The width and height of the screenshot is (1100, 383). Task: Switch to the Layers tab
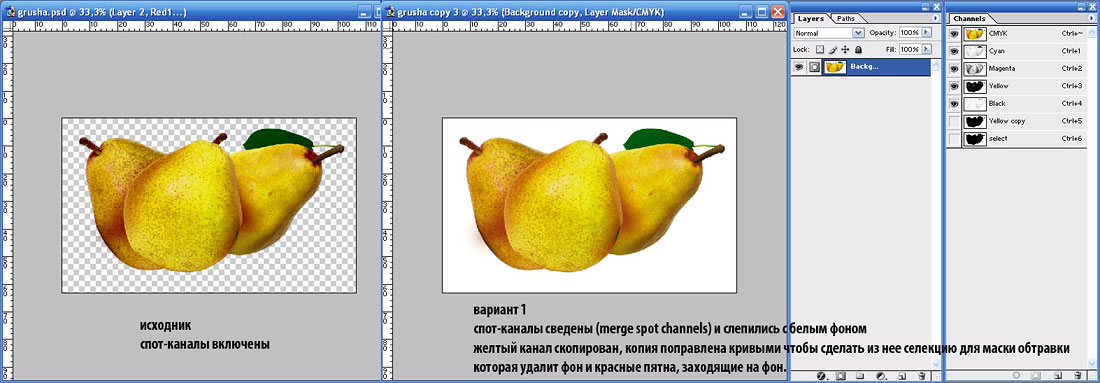coord(811,19)
